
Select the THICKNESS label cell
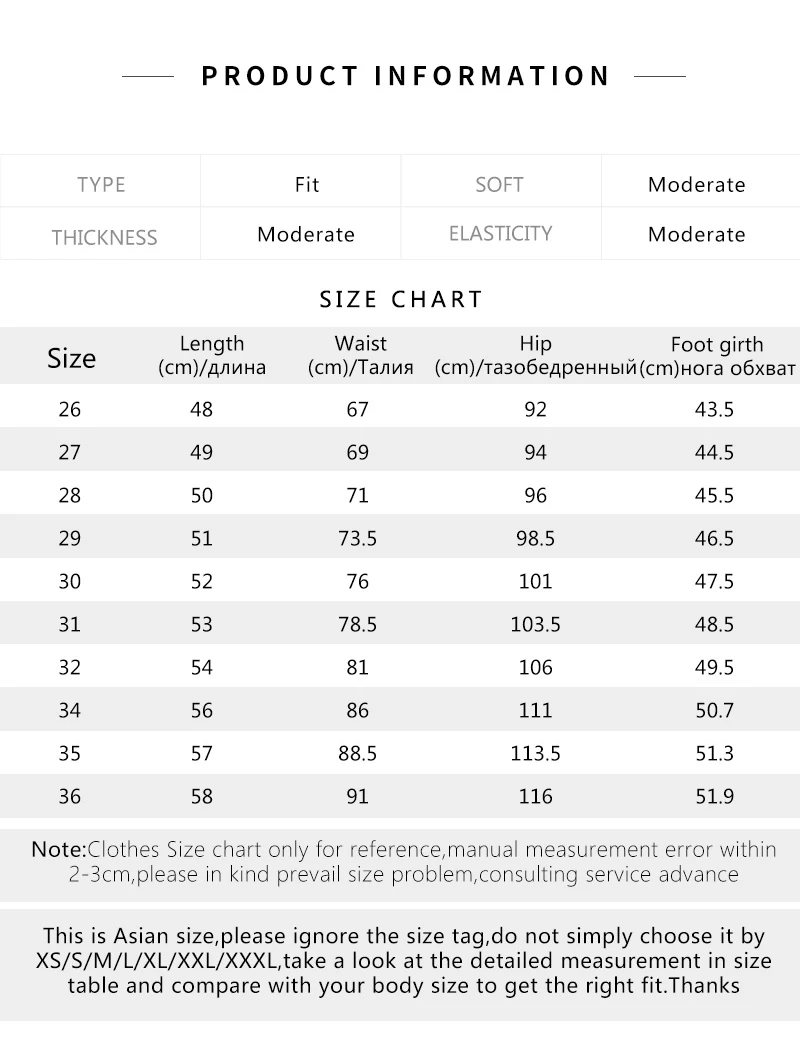(104, 237)
